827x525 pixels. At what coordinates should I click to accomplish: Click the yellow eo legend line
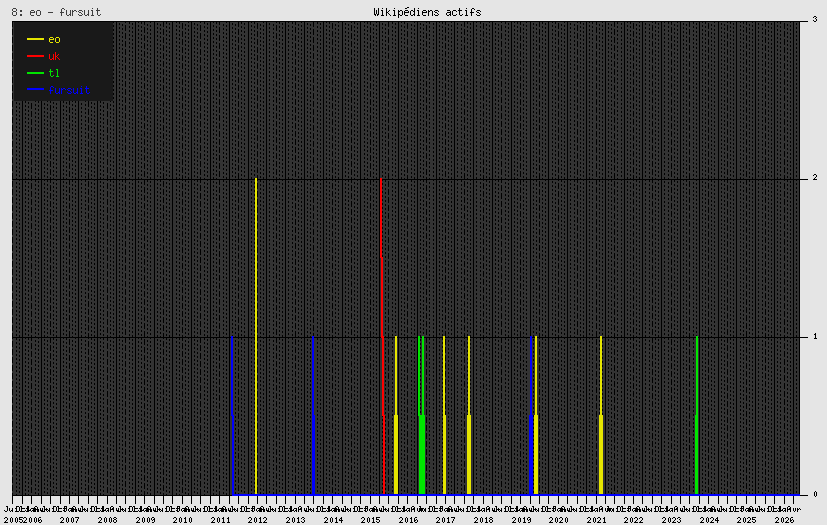click(35, 39)
